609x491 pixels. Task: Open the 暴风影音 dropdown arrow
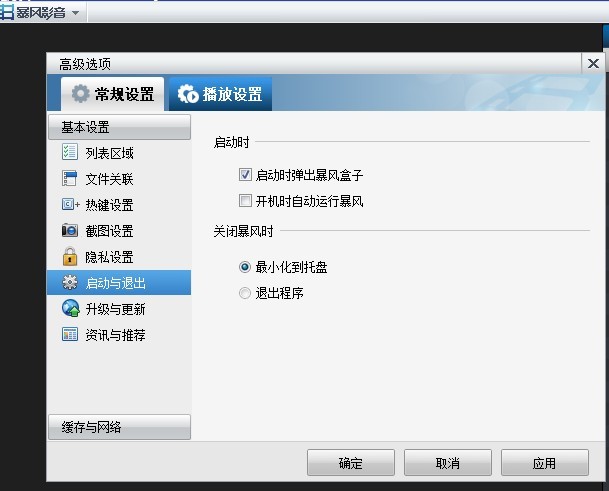point(75,13)
